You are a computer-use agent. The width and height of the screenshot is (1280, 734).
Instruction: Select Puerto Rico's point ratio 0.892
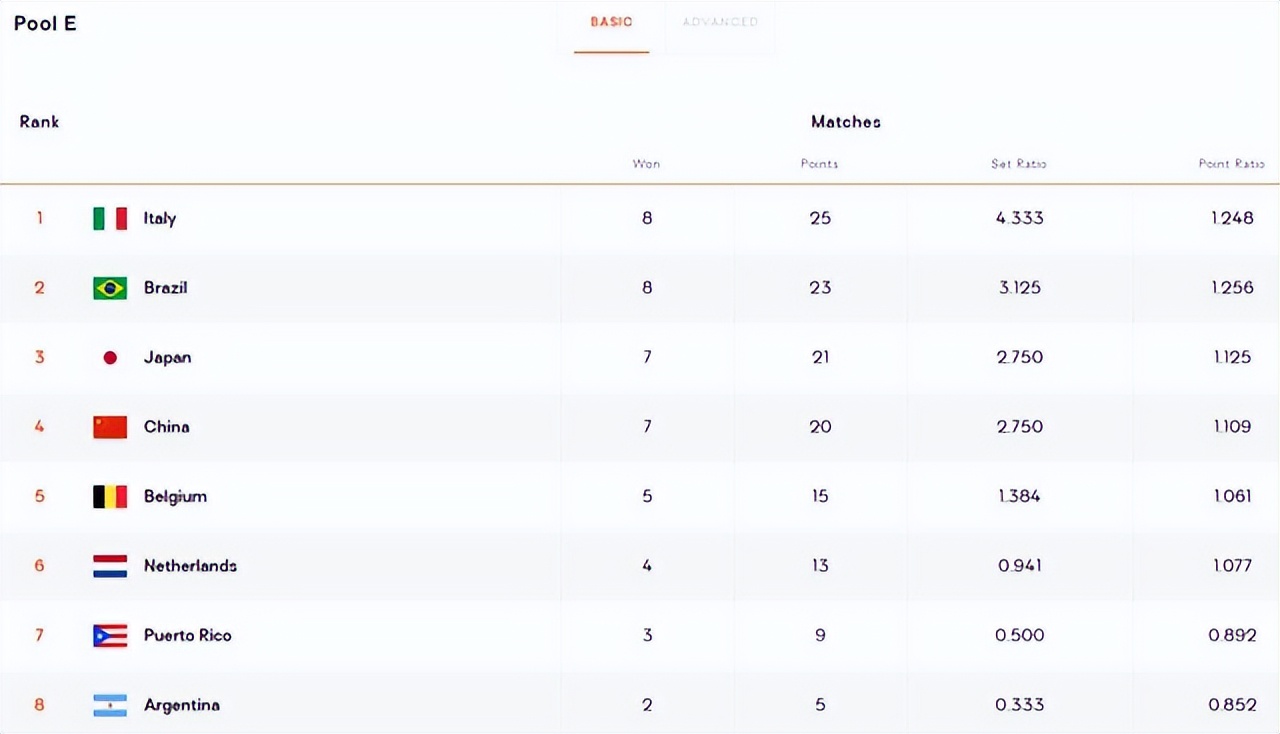[x=1232, y=635]
